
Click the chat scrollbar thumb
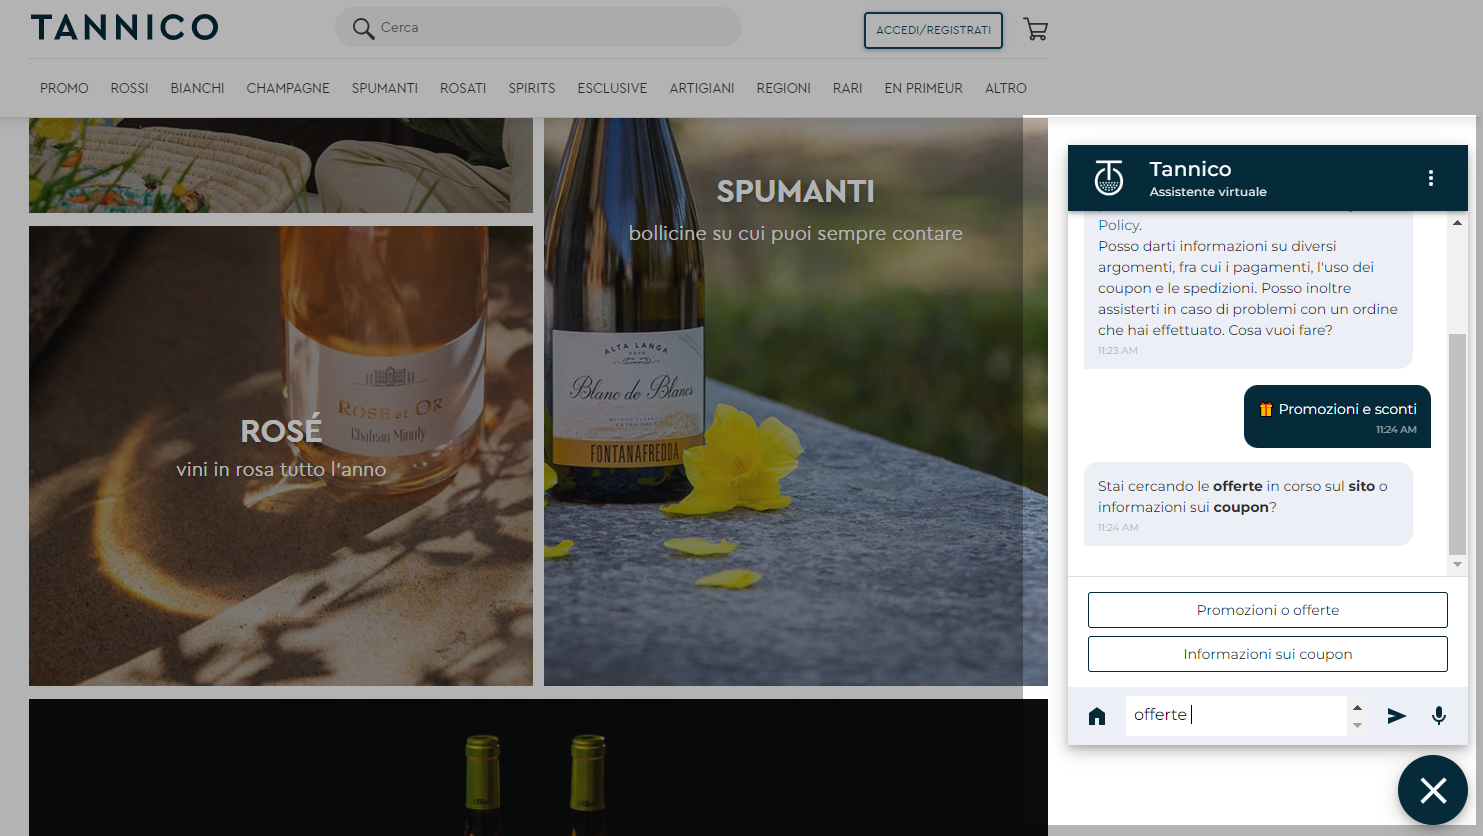pyautogui.click(x=1457, y=444)
